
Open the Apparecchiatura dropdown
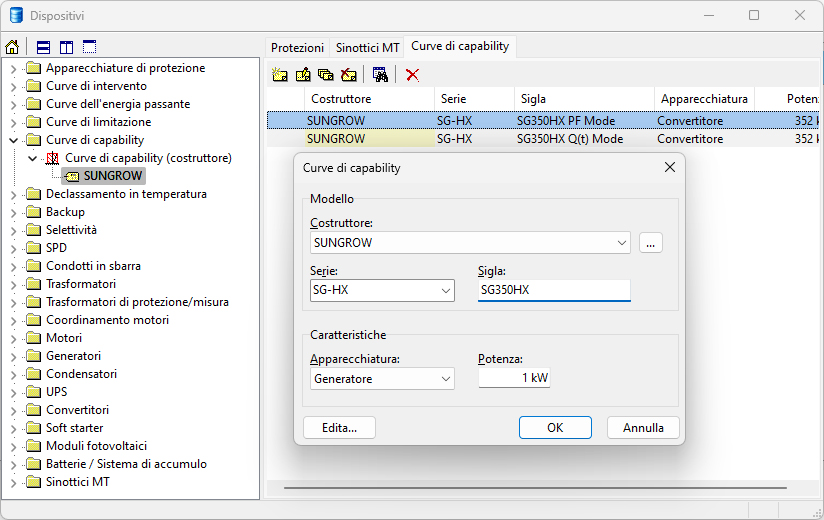click(445, 379)
